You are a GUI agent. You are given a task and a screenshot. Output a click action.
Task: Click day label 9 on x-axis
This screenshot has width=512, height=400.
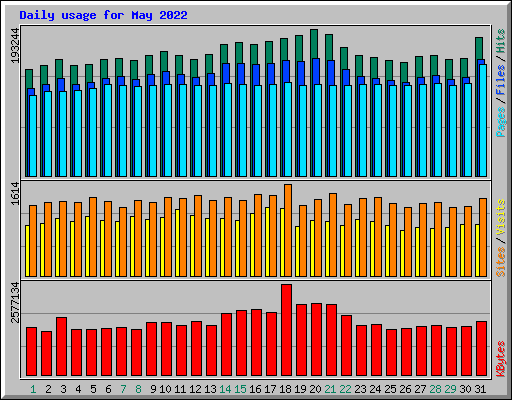153,389
